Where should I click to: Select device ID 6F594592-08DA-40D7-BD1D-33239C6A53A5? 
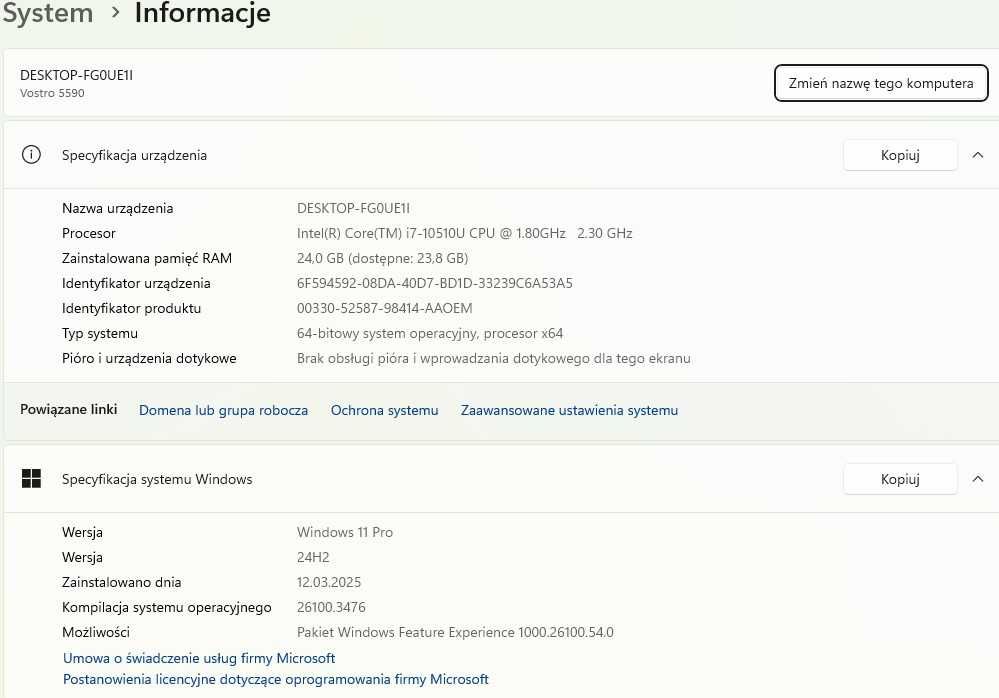pyautogui.click(x=435, y=283)
